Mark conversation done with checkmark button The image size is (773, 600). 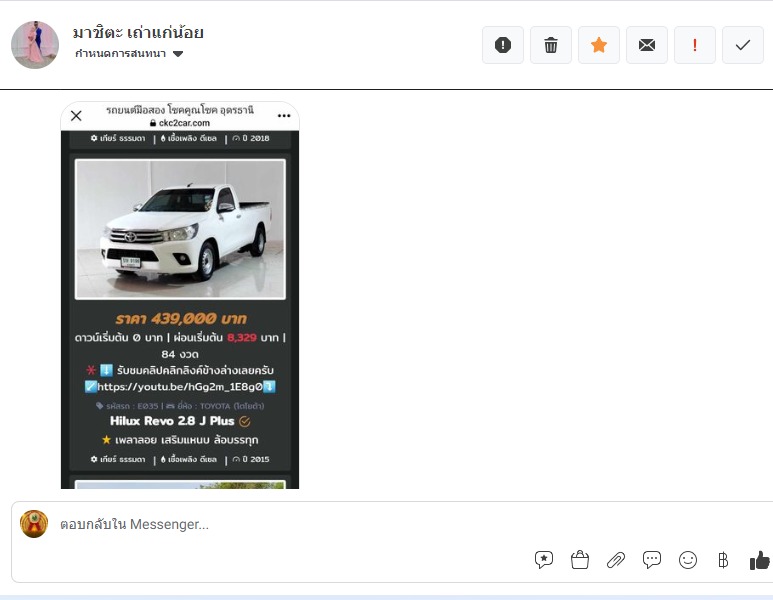(743, 45)
